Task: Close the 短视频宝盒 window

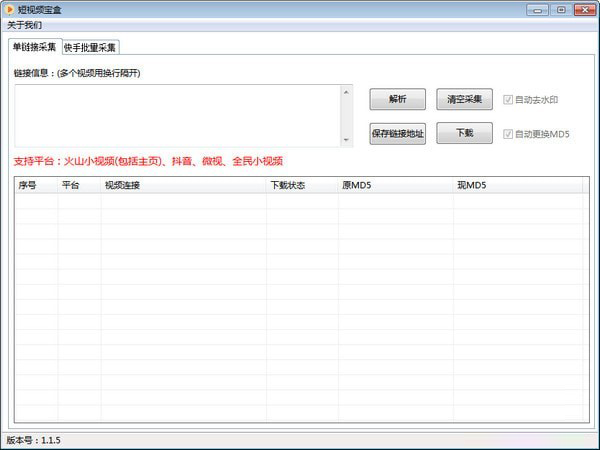Action: coord(585,10)
